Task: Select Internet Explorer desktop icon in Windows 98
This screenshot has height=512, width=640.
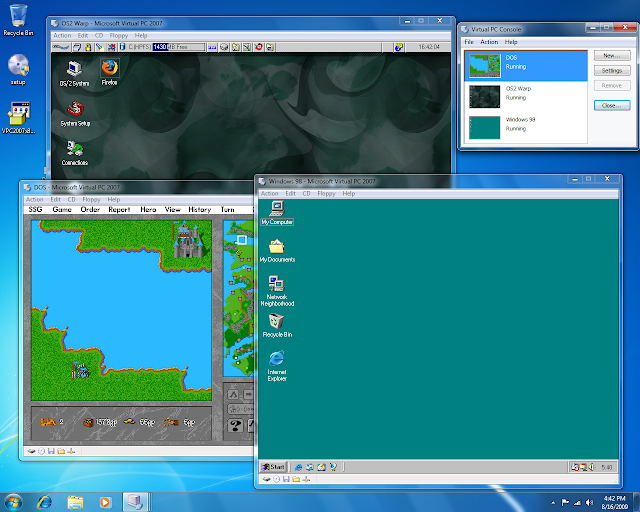Action: [277, 366]
